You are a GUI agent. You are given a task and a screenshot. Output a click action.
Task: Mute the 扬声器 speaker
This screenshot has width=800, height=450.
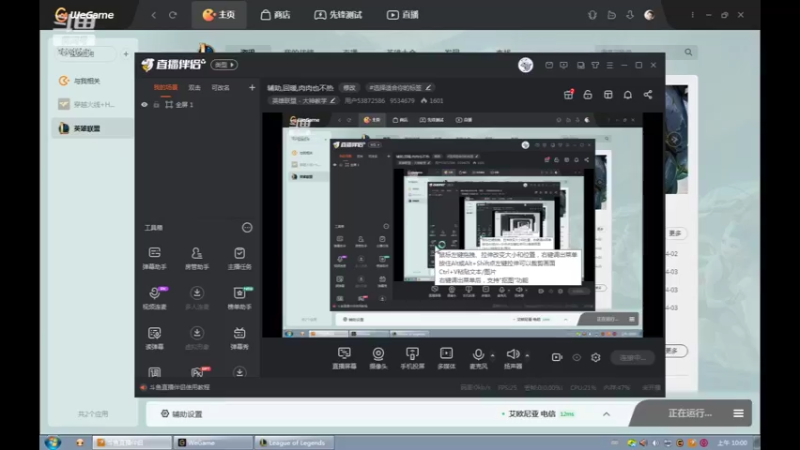pyautogui.click(x=513, y=358)
